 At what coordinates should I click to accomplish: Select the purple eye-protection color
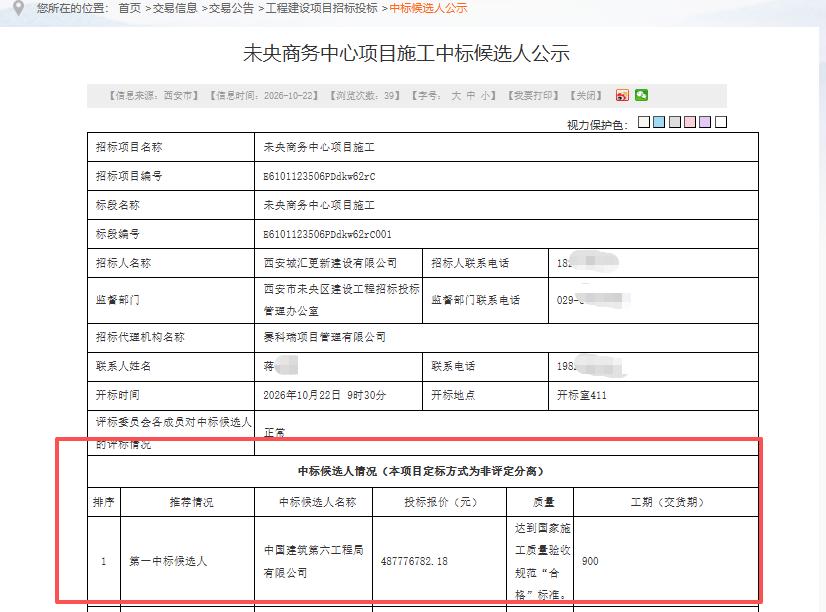click(705, 122)
